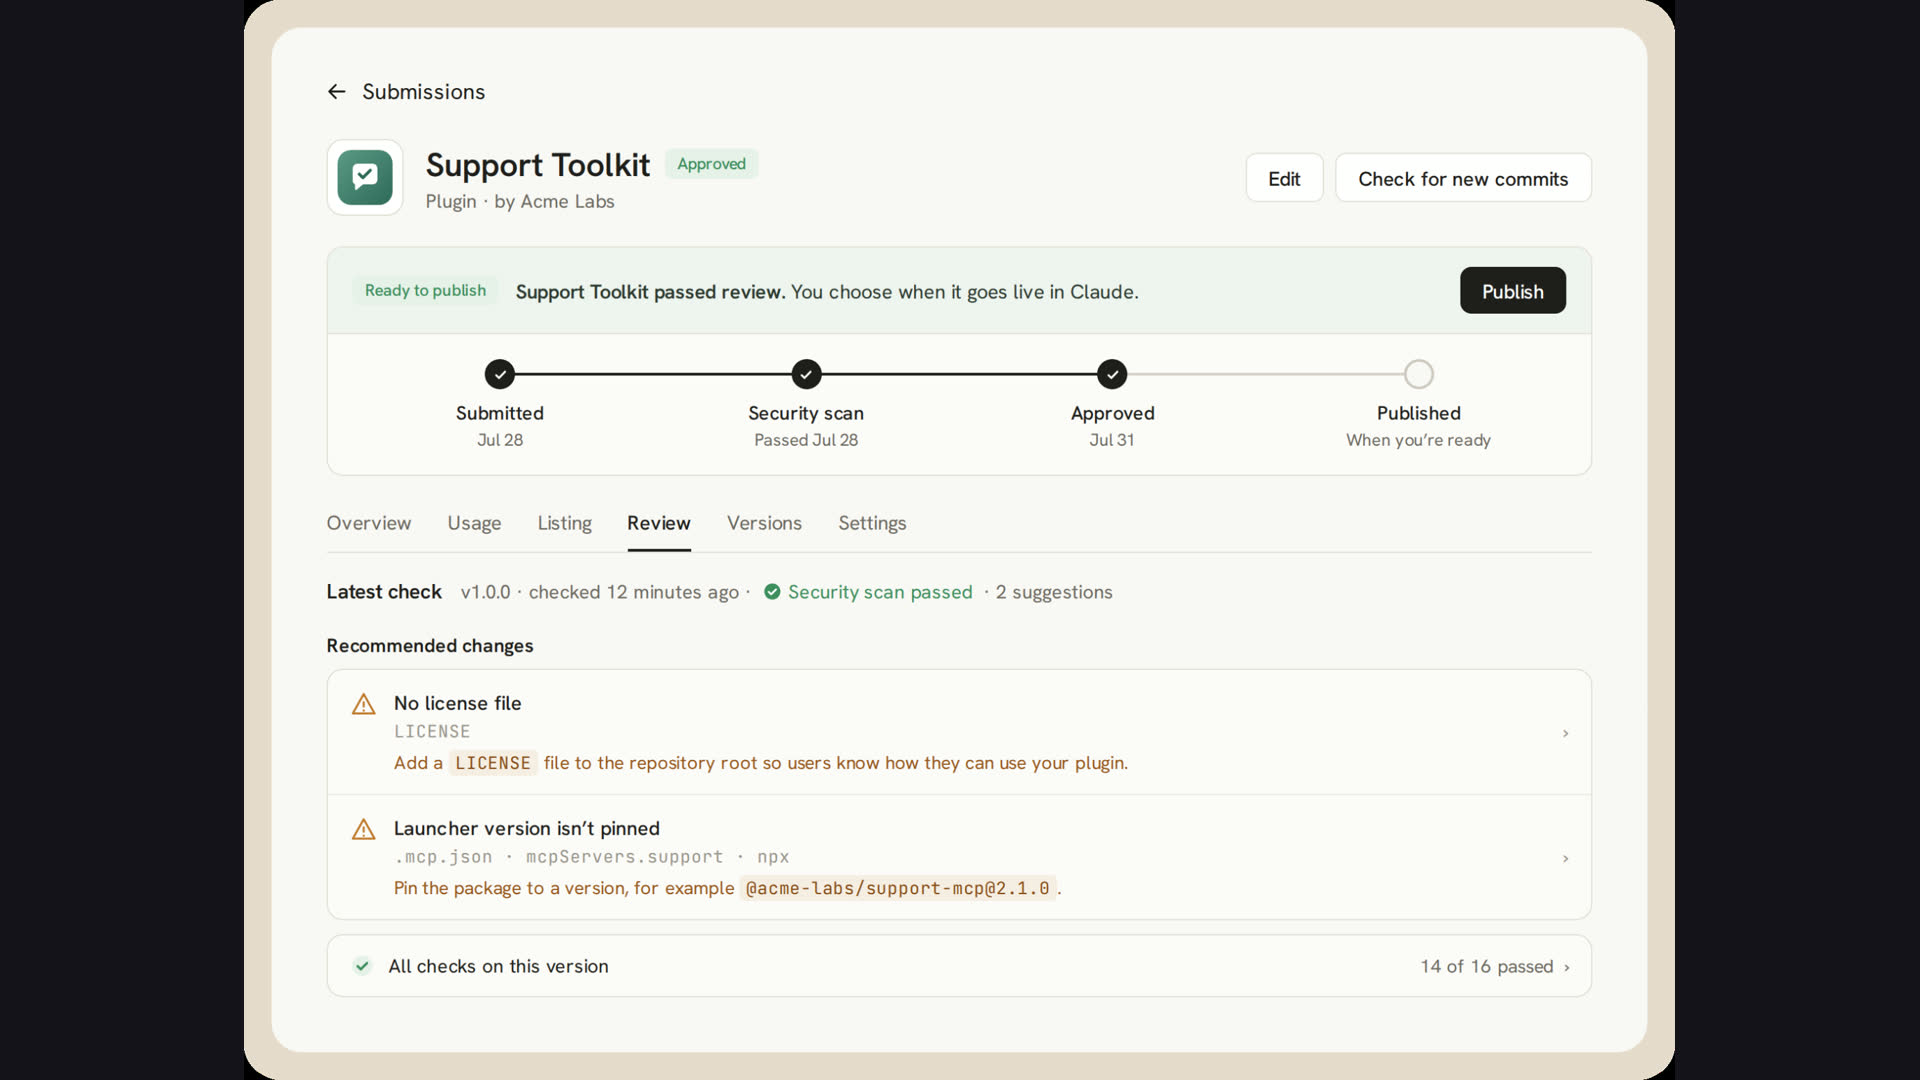Click the '2 suggestions' text

[1054, 592]
